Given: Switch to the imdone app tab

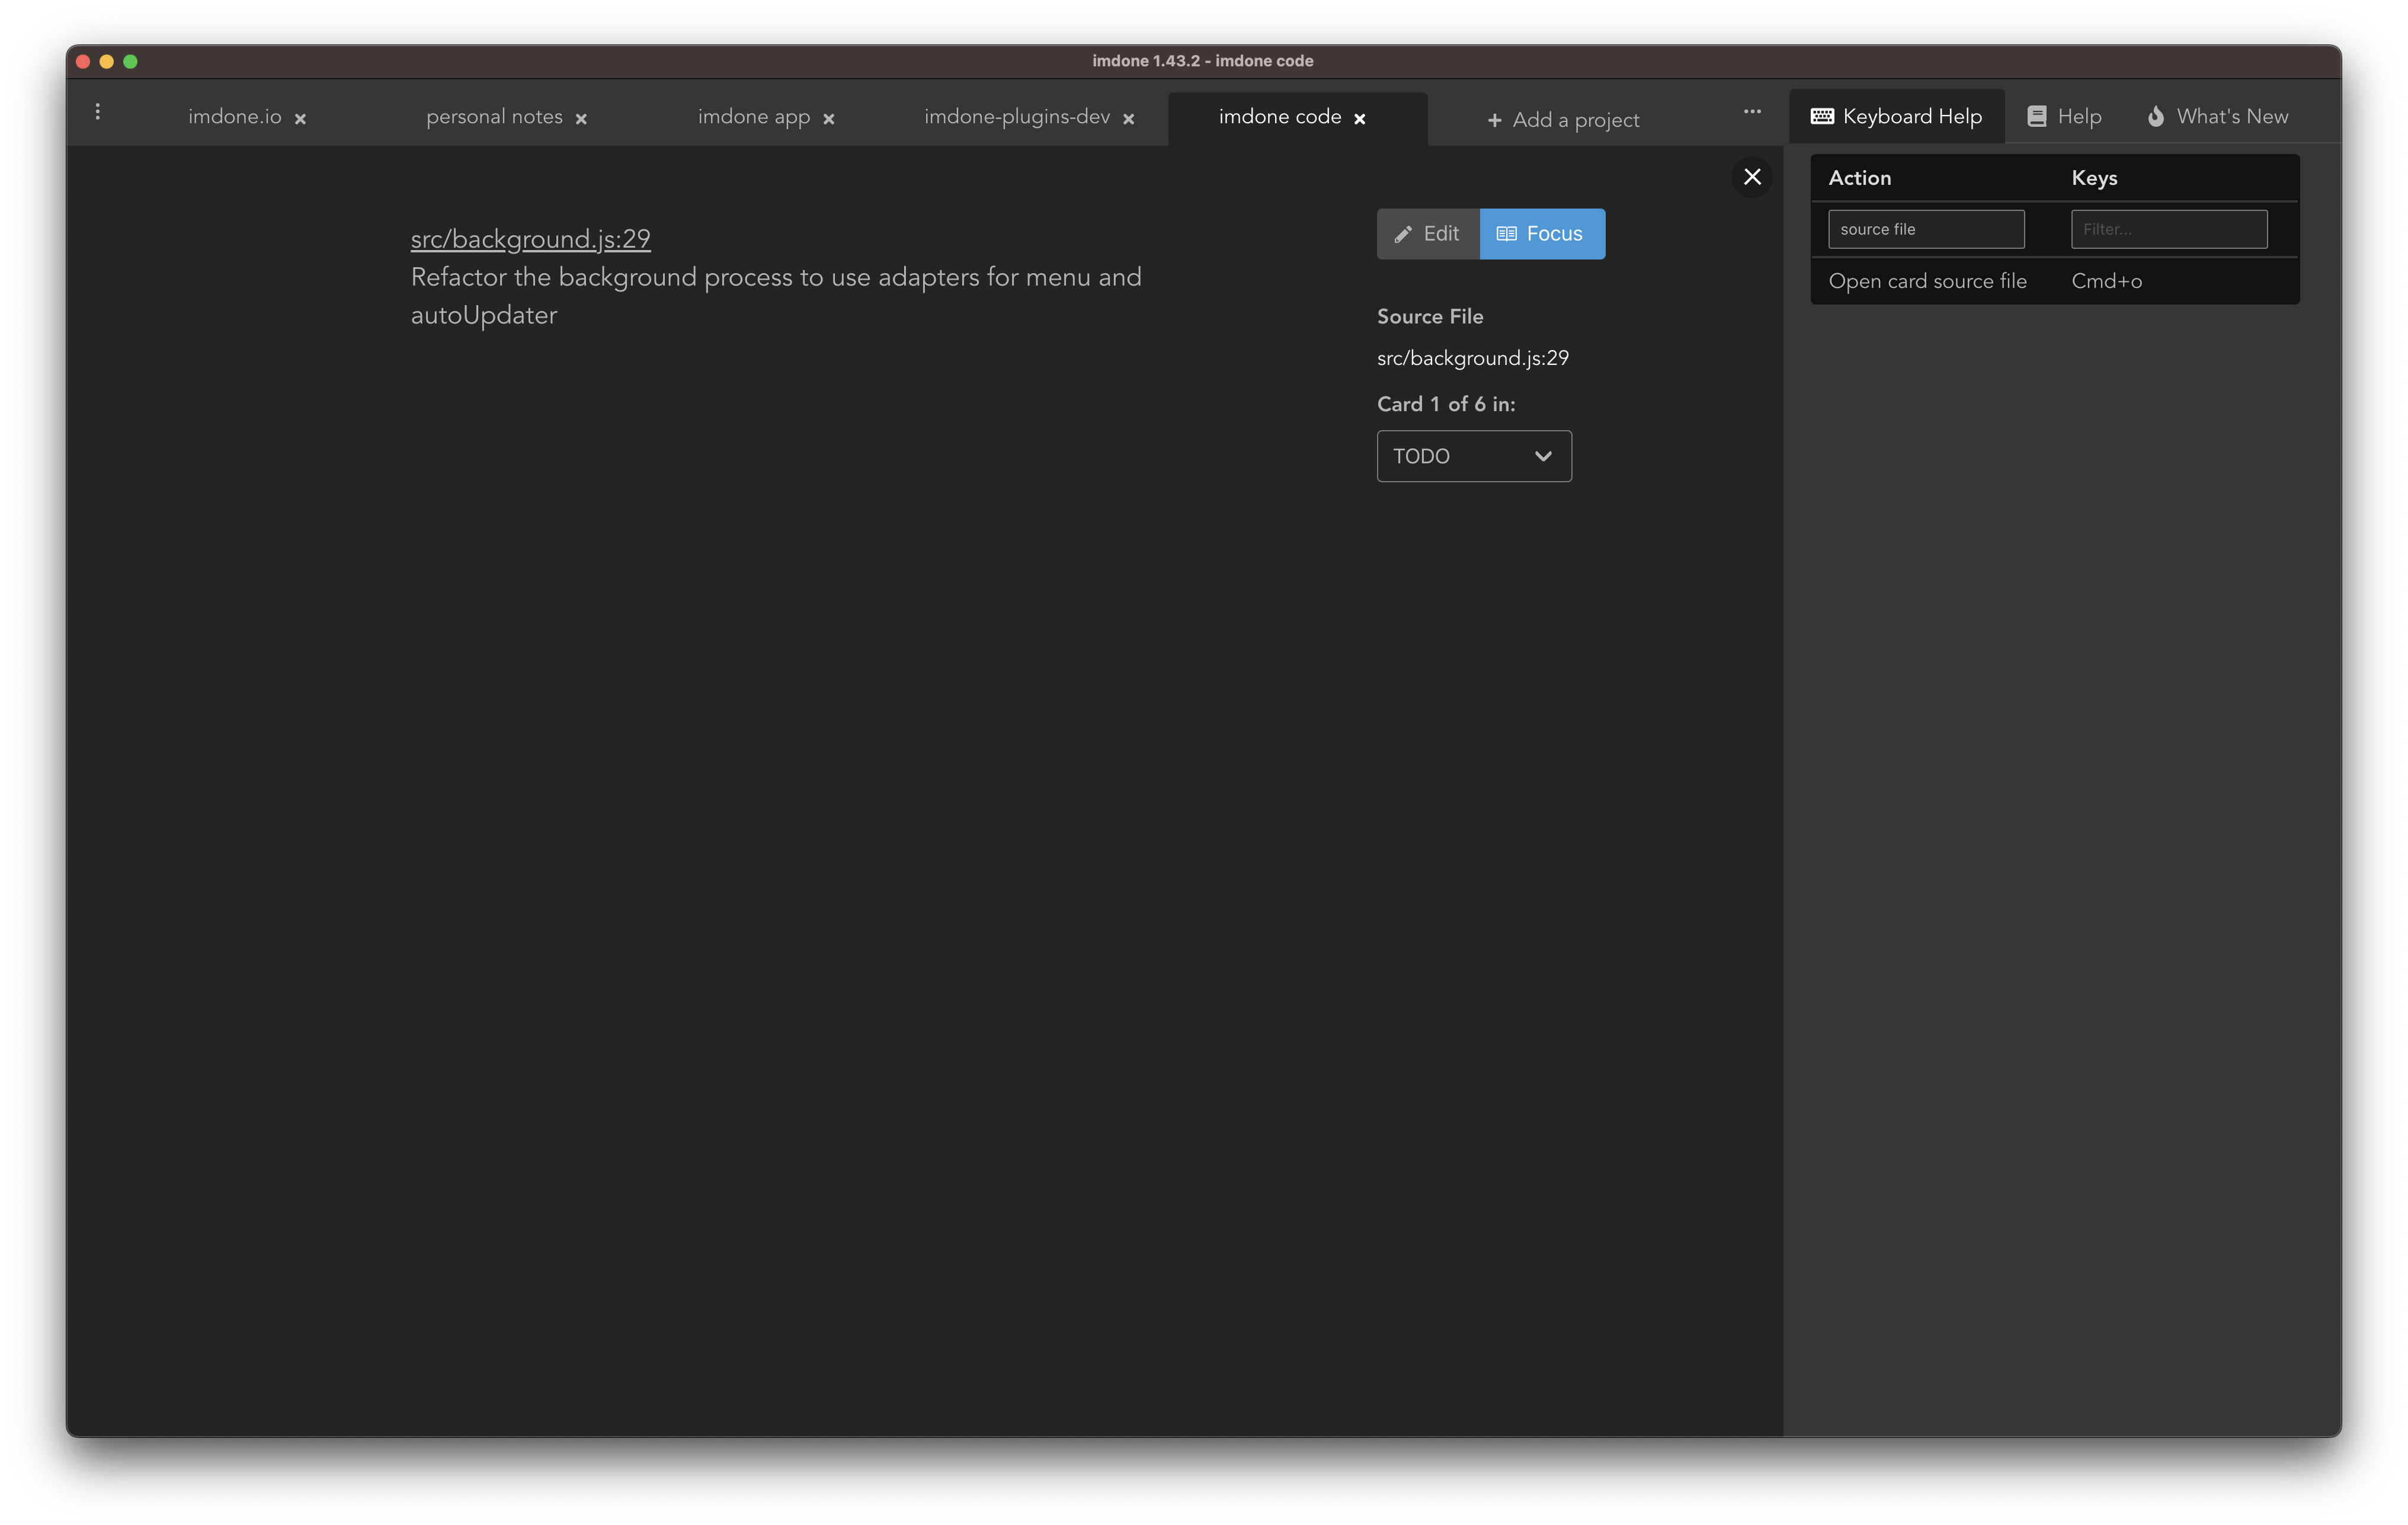Looking at the screenshot, I should [754, 117].
